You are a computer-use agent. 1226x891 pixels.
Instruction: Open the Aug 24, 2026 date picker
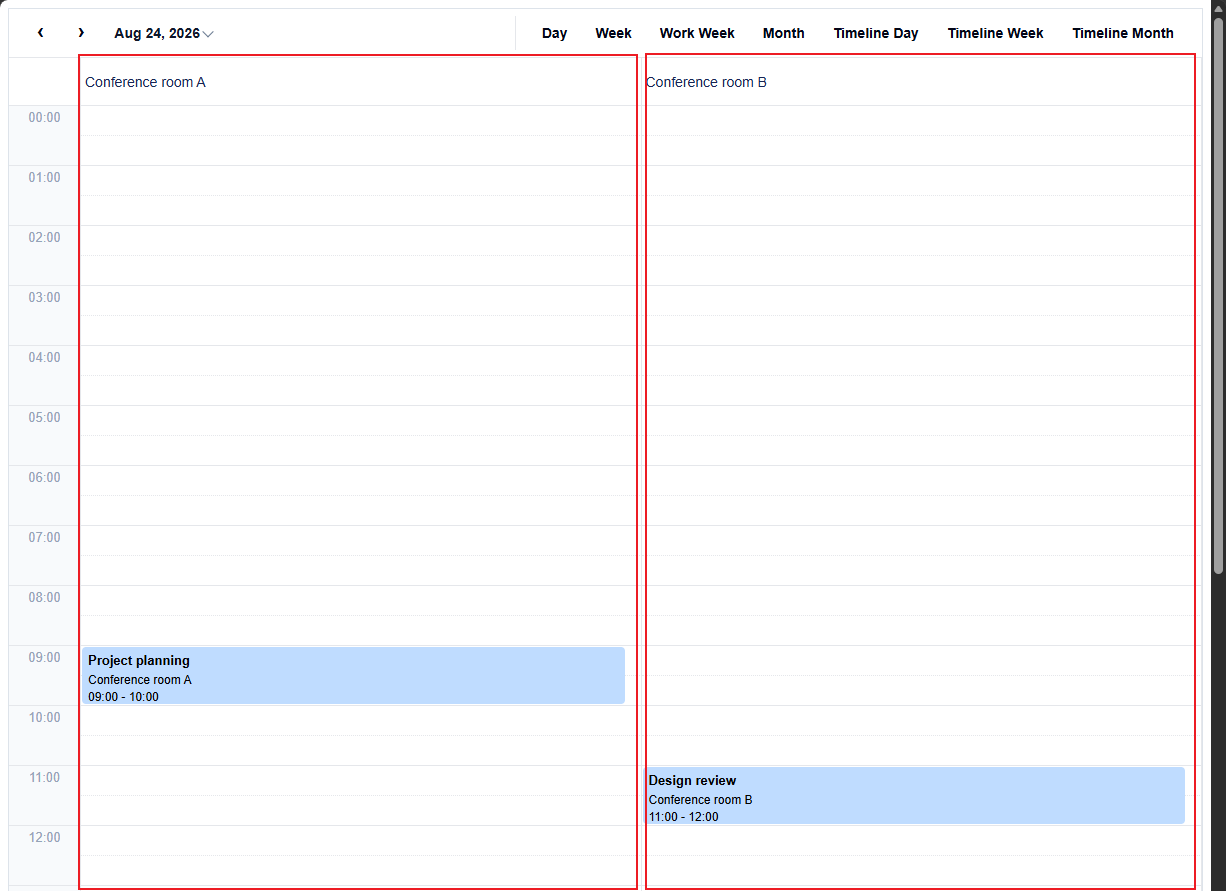coord(163,33)
